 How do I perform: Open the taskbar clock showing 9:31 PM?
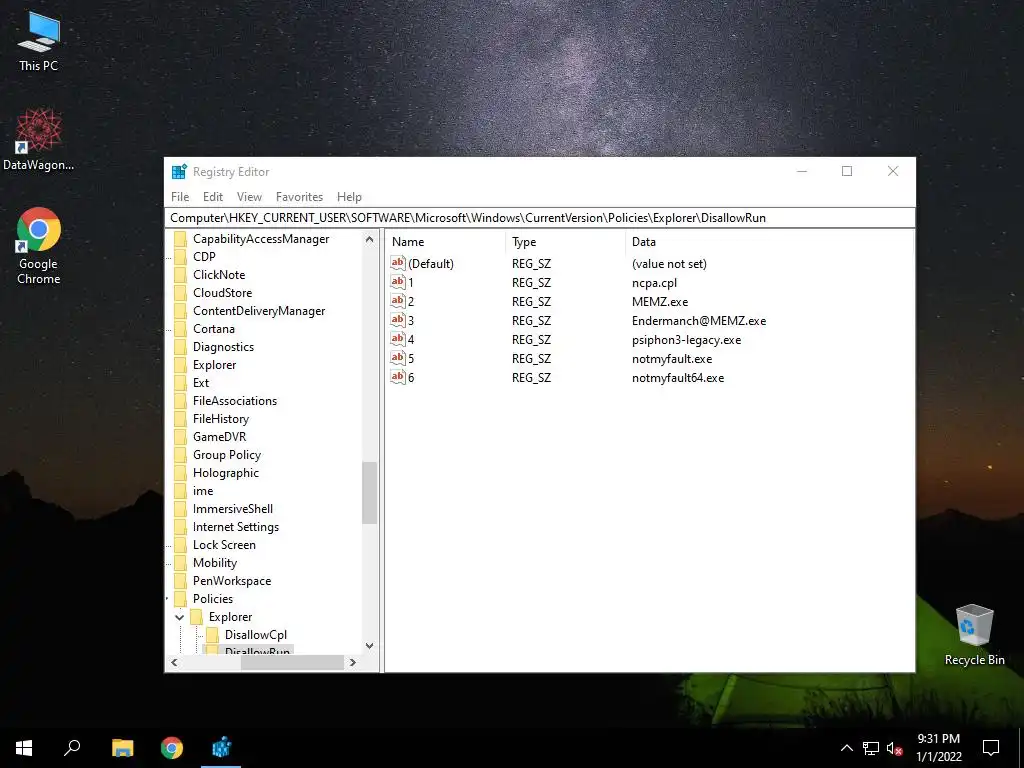938,748
